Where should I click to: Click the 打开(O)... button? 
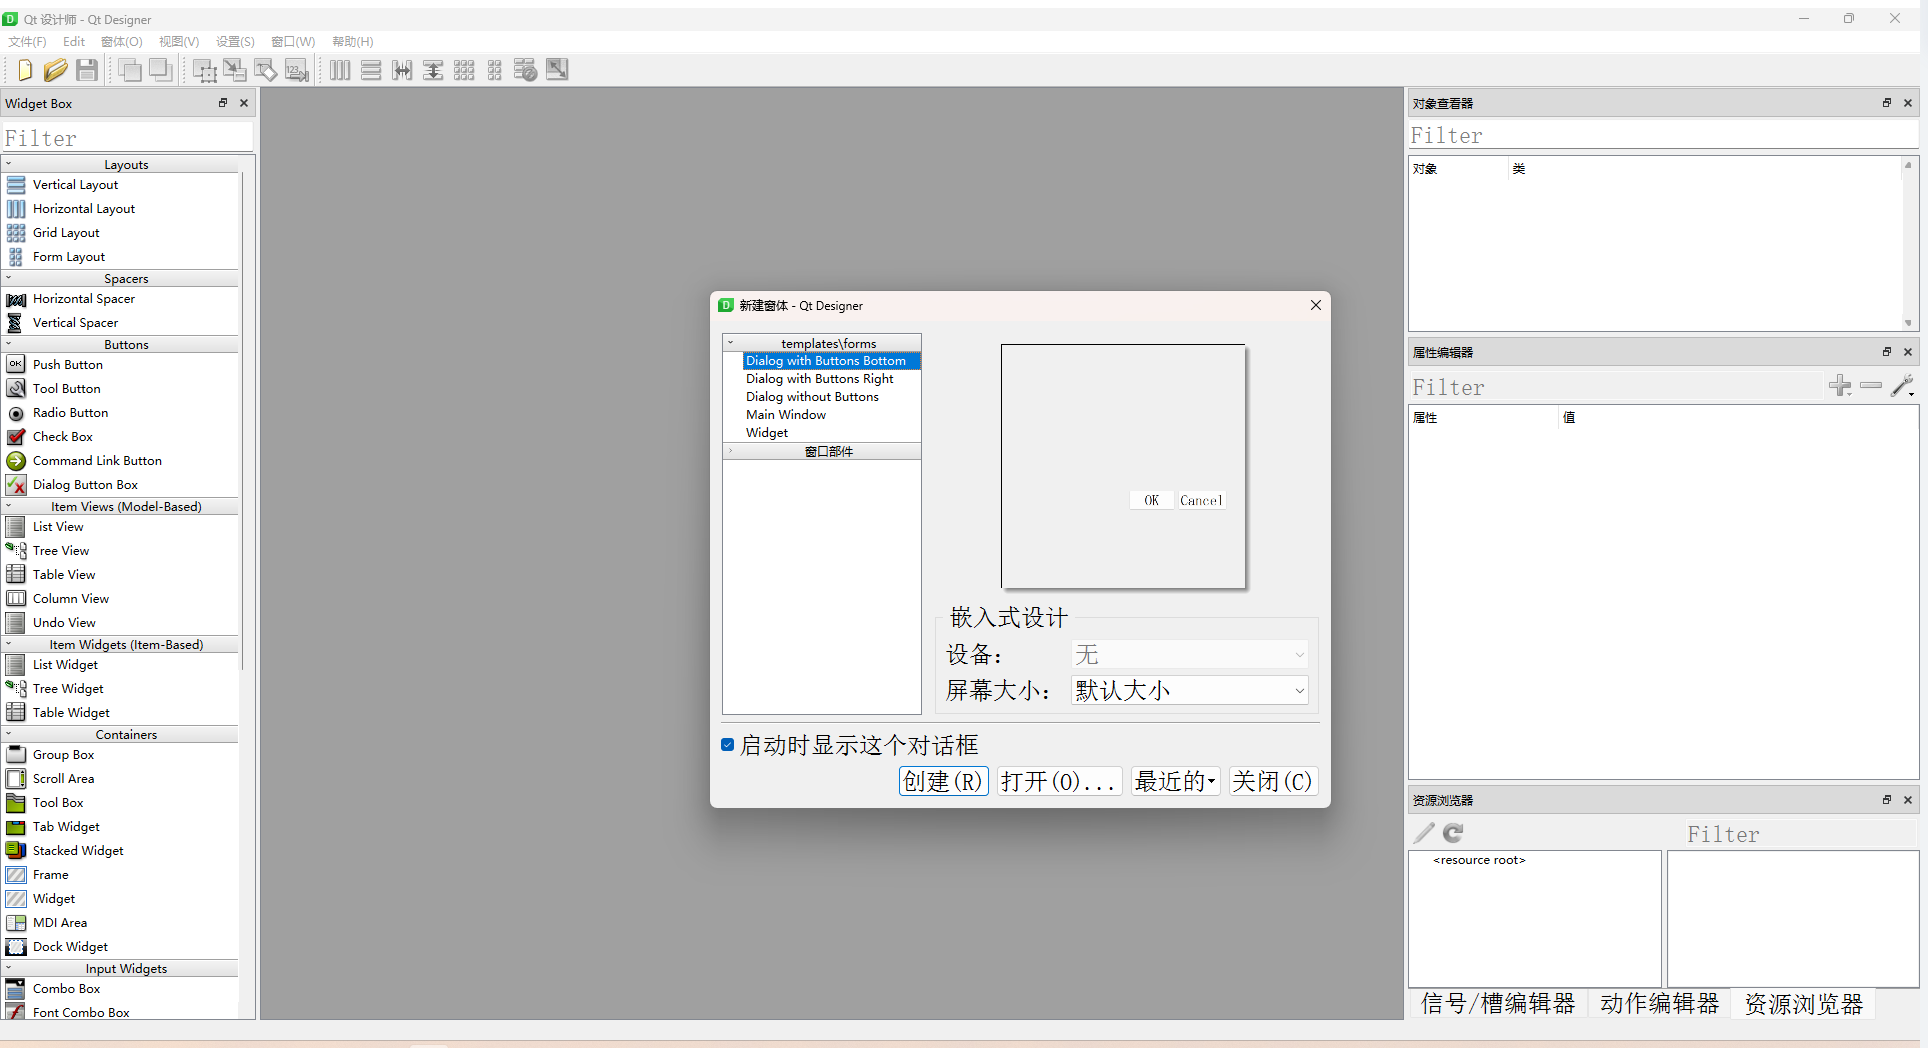pyautogui.click(x=1059, y=781)
